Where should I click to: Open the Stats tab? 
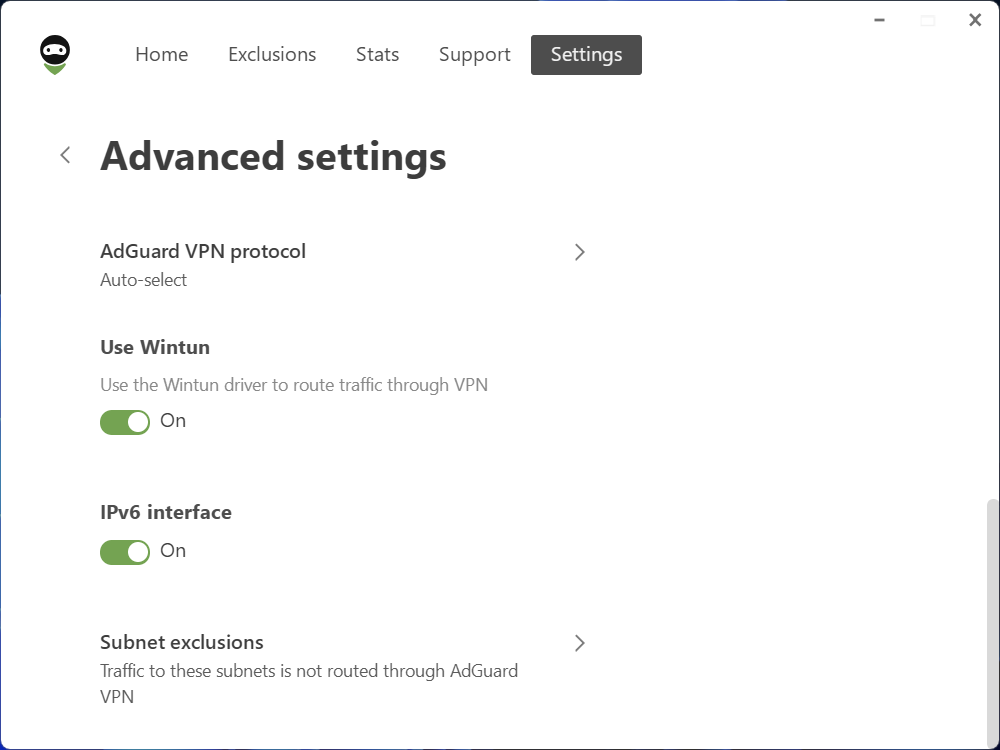coord(377,55)
